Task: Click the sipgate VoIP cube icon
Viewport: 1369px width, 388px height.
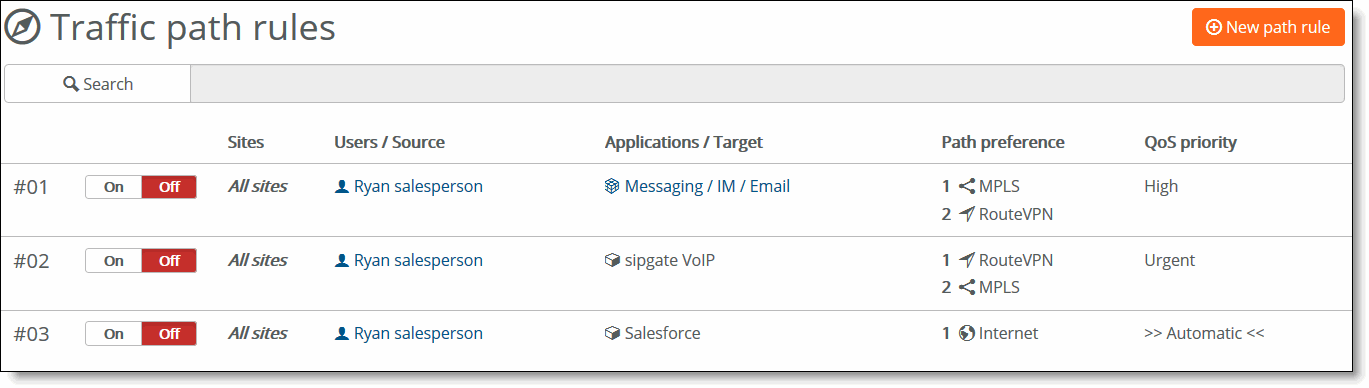Action: (612, 260)
